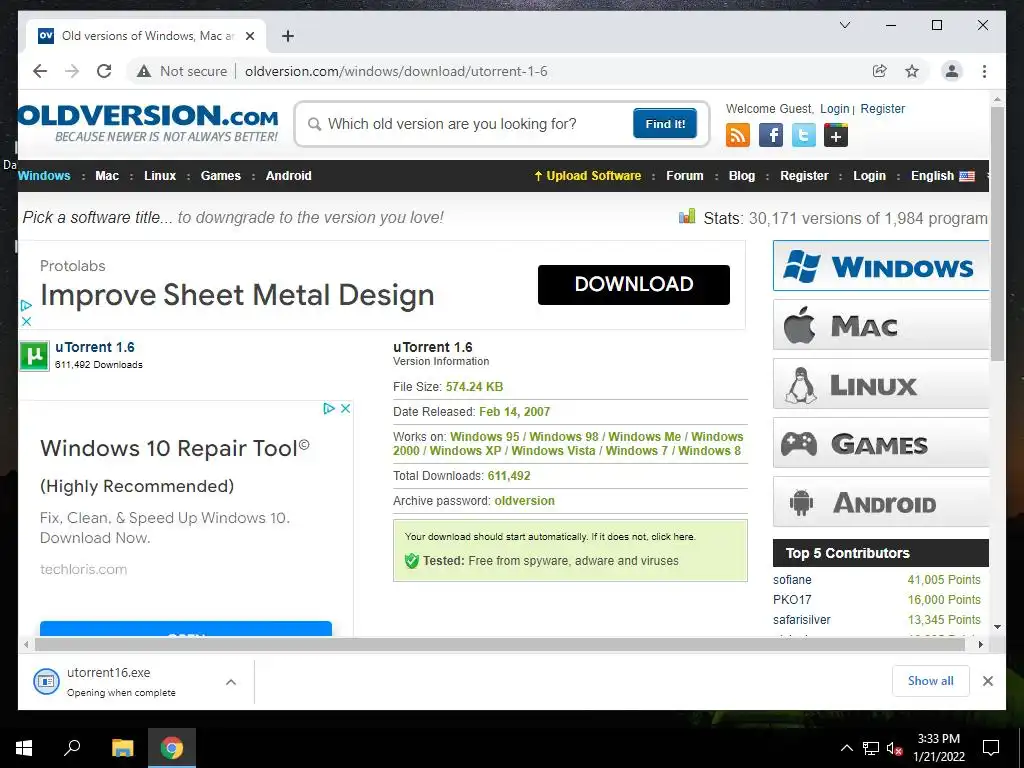Open the Chrome three-dot menu
Image resolution: width=1024 pixels, height=768 pixels.
point(984,71)
